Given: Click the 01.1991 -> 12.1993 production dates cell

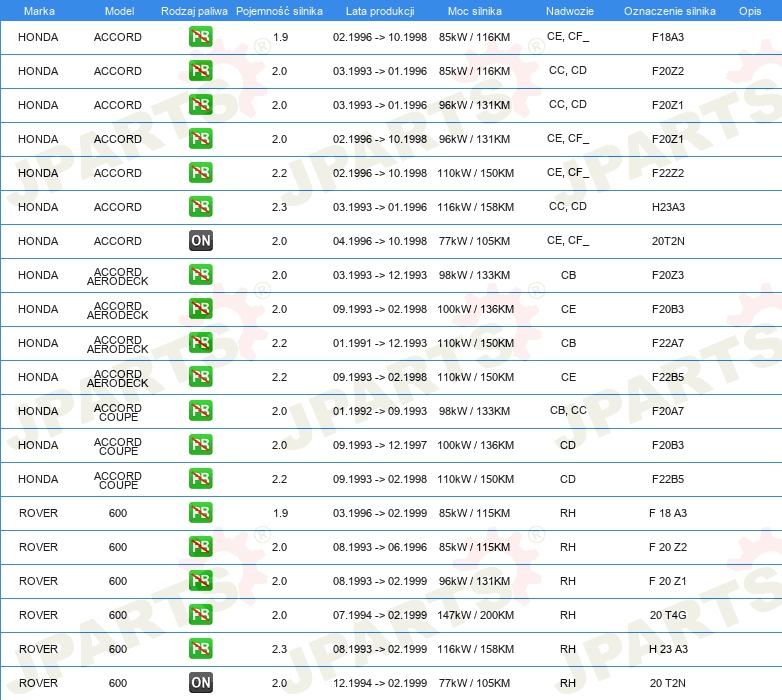Looking at the screenshot, I should (x=379, y=343).
